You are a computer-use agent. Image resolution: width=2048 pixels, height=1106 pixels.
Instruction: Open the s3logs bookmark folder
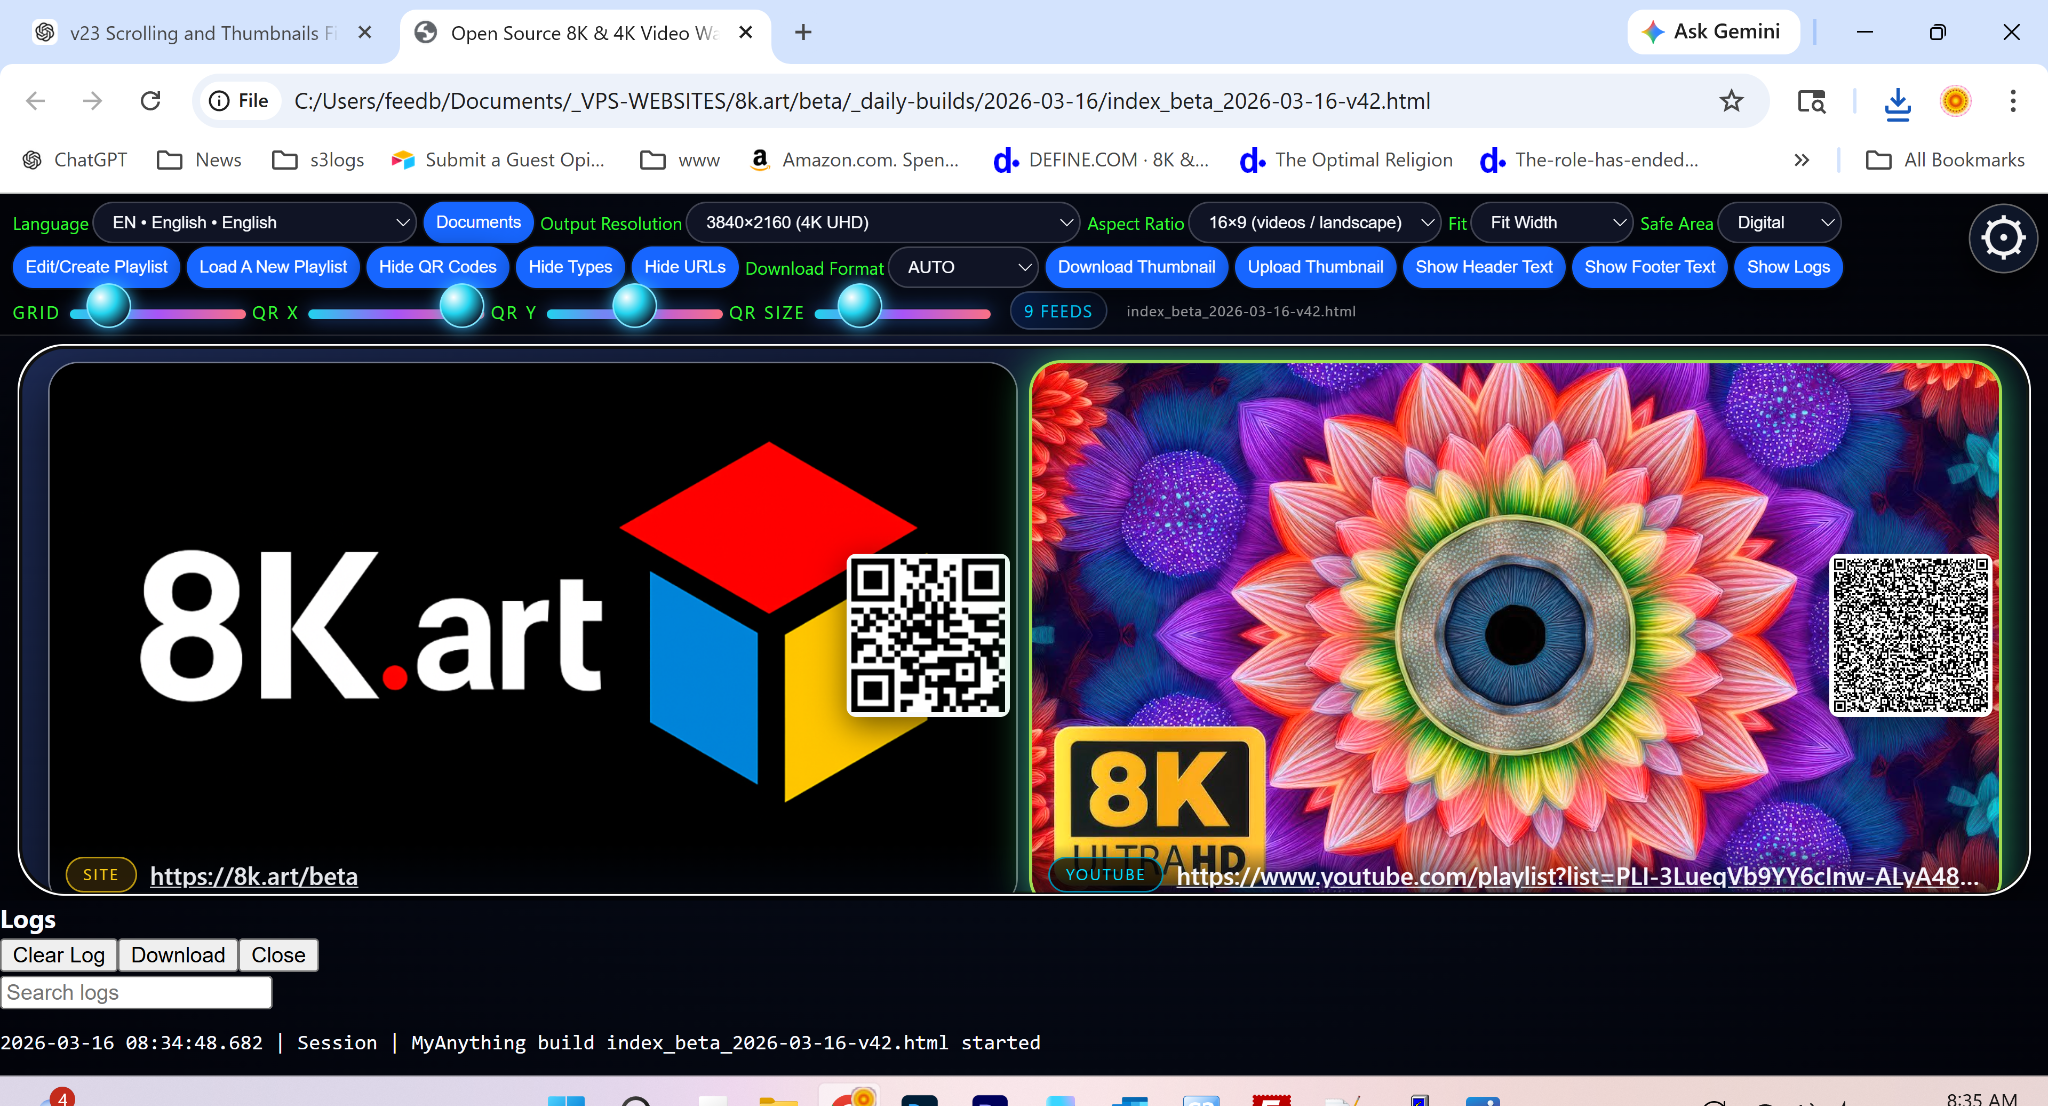[318, 160]
